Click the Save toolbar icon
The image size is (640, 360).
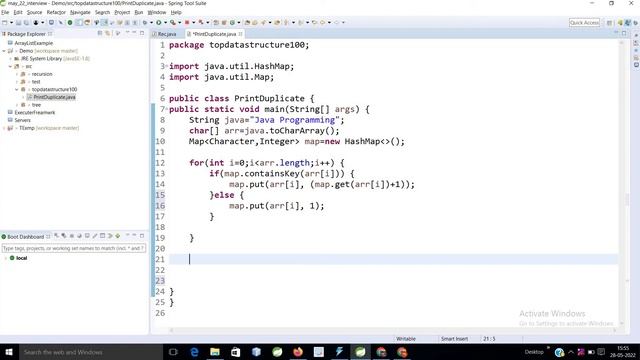(x=18, y=22)
